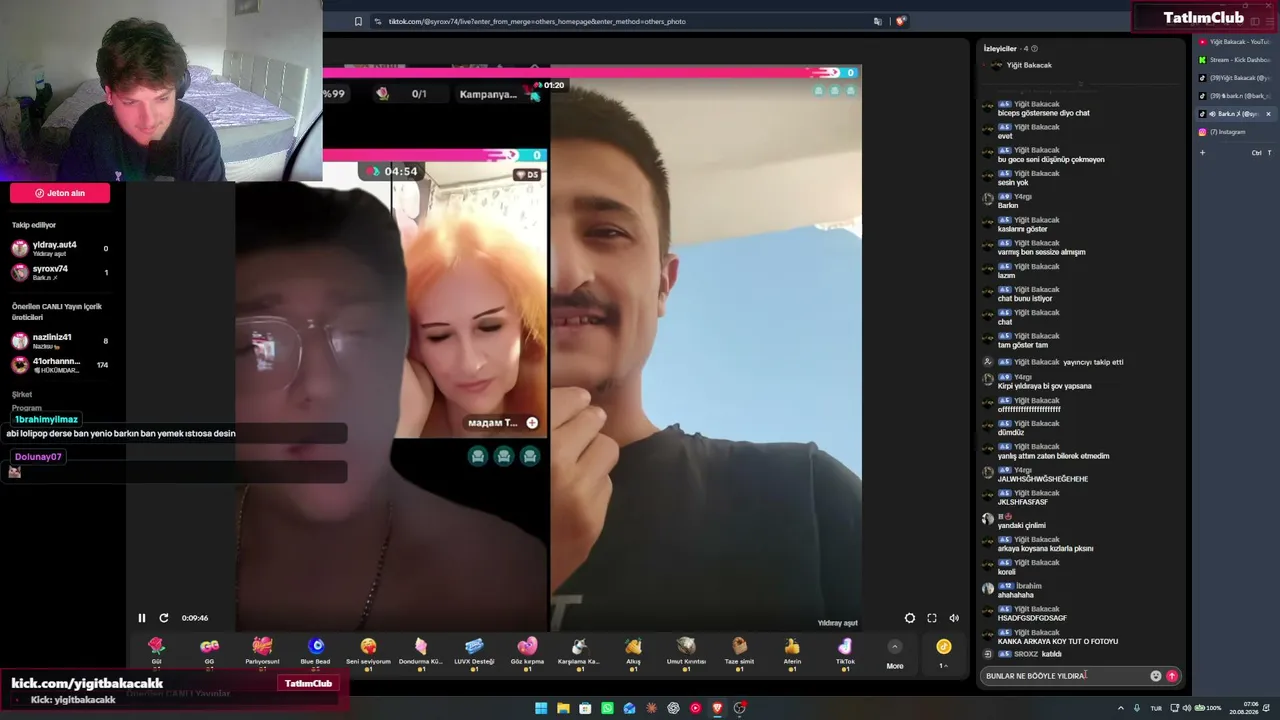
Task: Reload the live stream player
Action: tap(164, 618)
